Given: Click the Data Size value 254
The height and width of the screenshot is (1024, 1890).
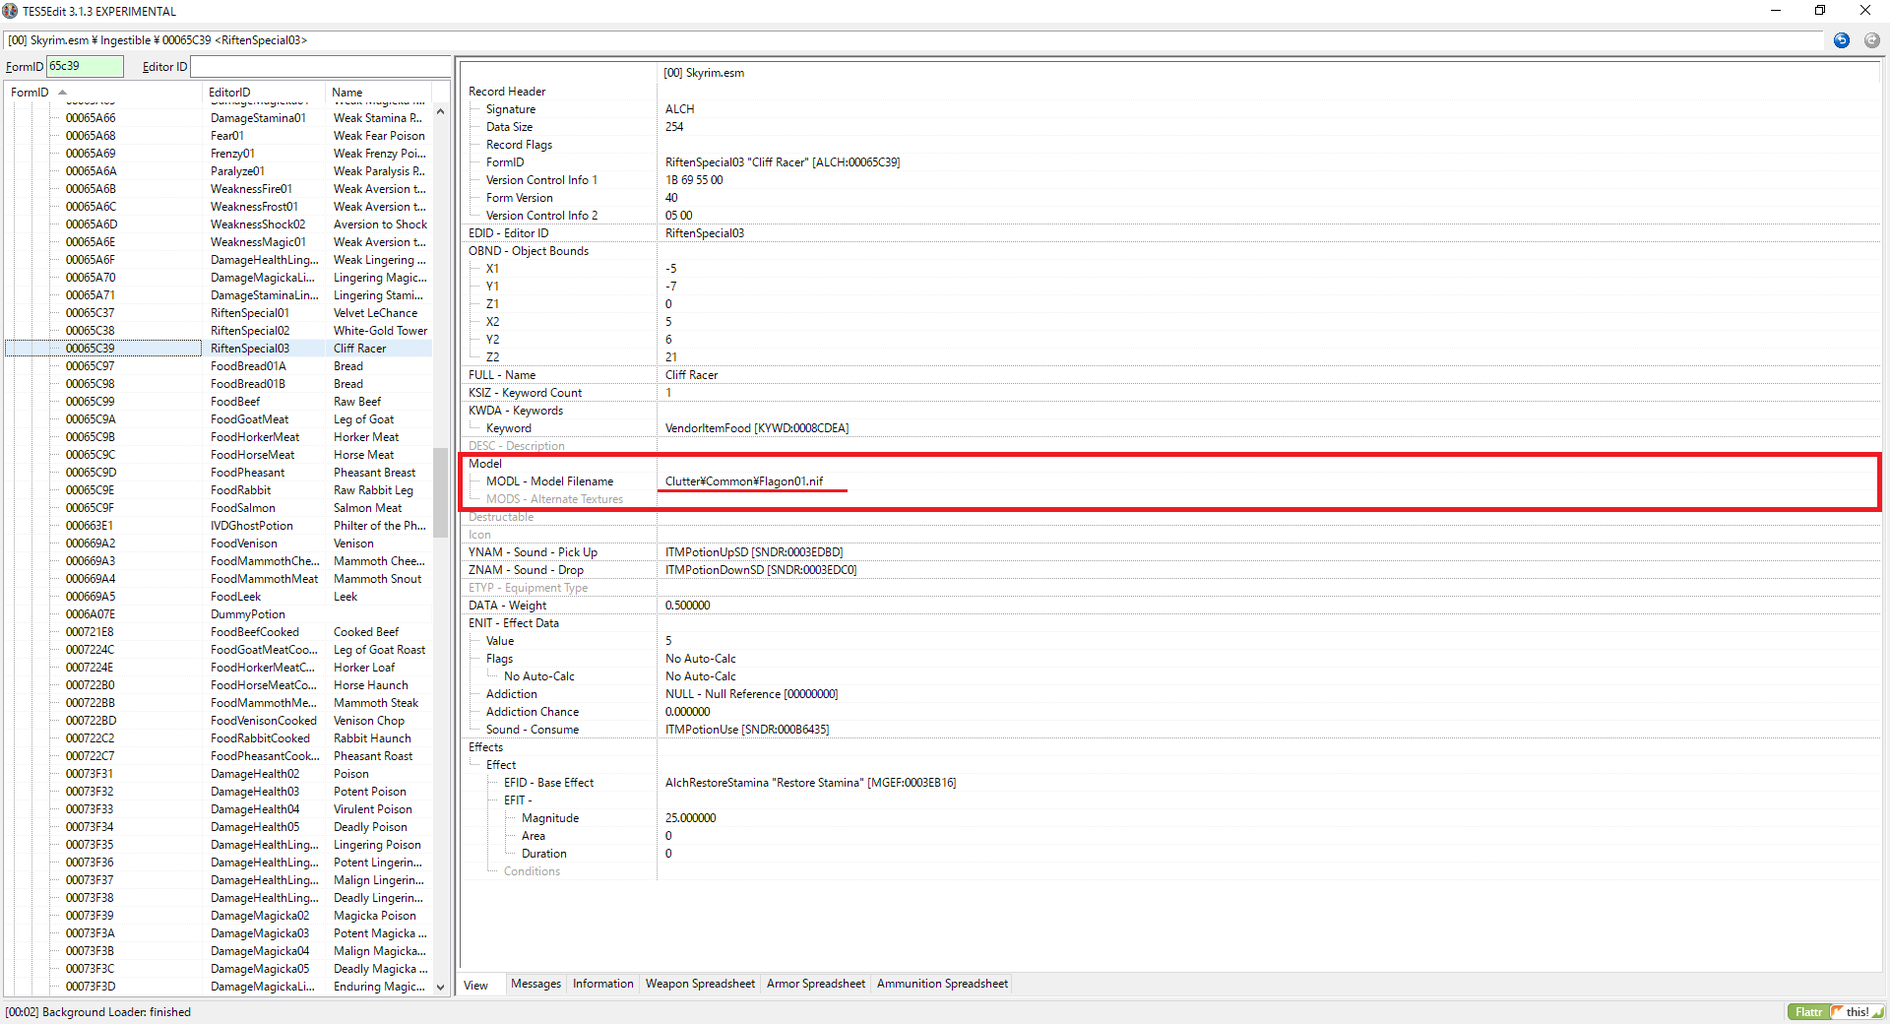Looking at the screenshot, I should pyautogui.click(x=674, y=127).
